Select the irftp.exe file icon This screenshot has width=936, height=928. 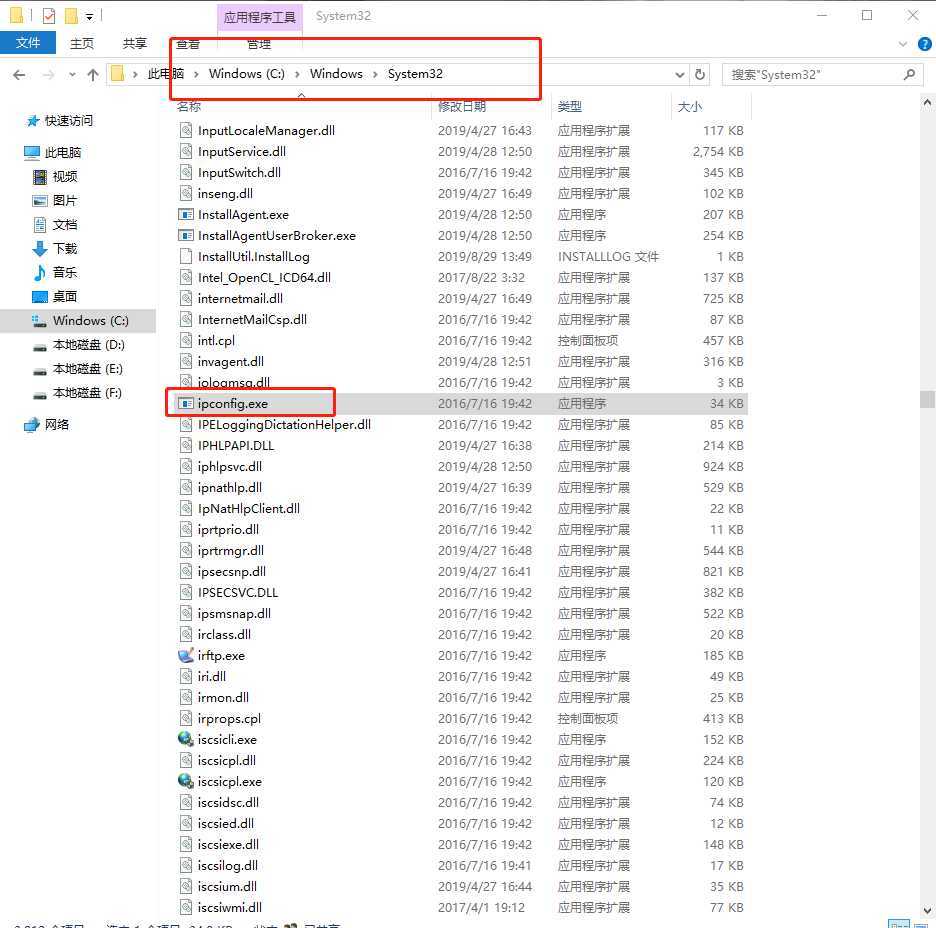click(186, 656)
